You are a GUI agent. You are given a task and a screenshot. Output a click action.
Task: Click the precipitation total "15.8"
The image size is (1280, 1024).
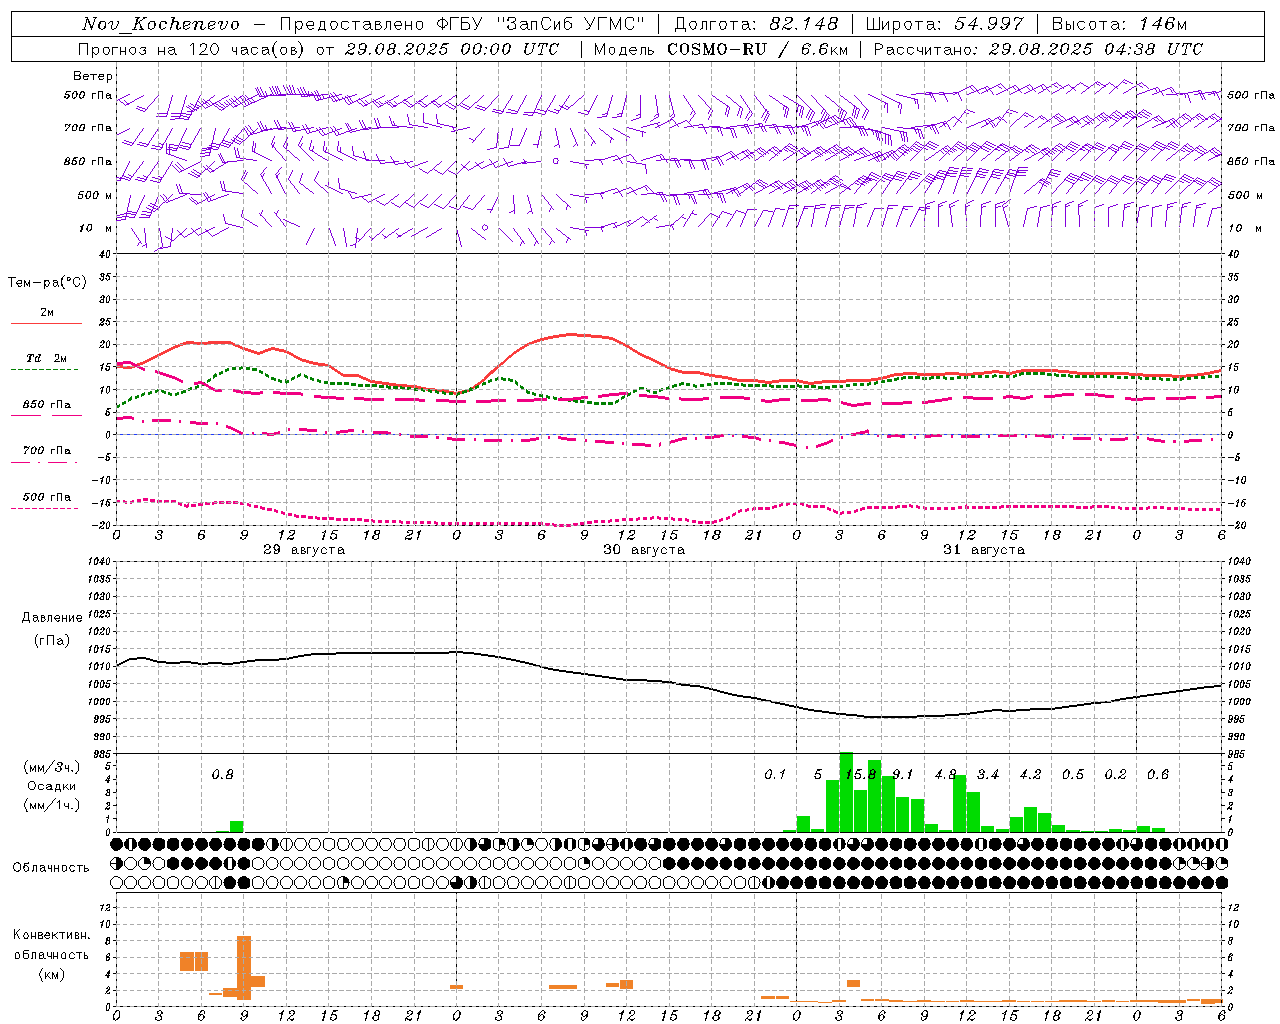click(860, 775)
